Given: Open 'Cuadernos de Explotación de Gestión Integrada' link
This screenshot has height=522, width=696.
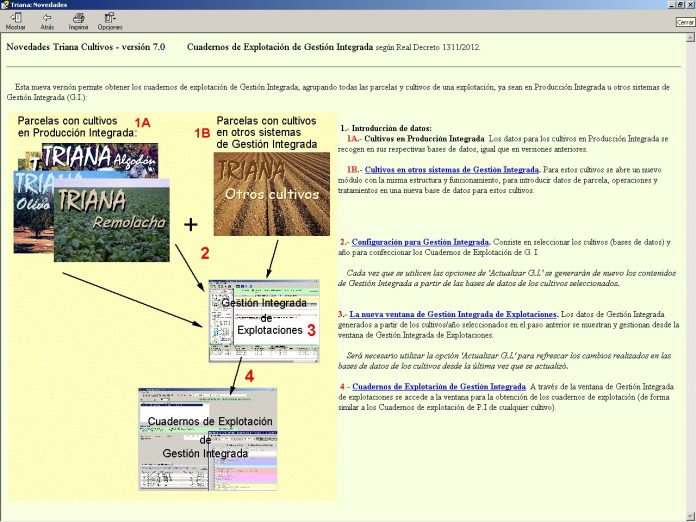Looking at the screenshot, I should pos(438,386).
